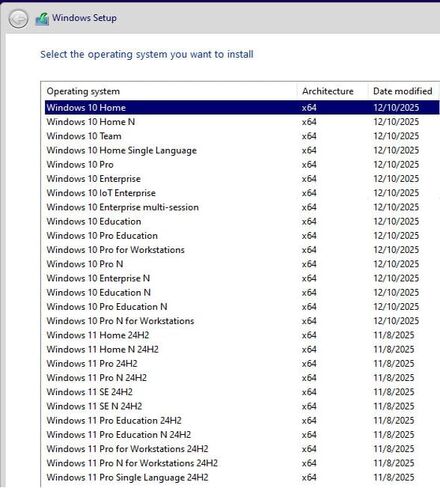
Task: Choose Windows 11 Pro Education N 24H2
Action: 242,435
